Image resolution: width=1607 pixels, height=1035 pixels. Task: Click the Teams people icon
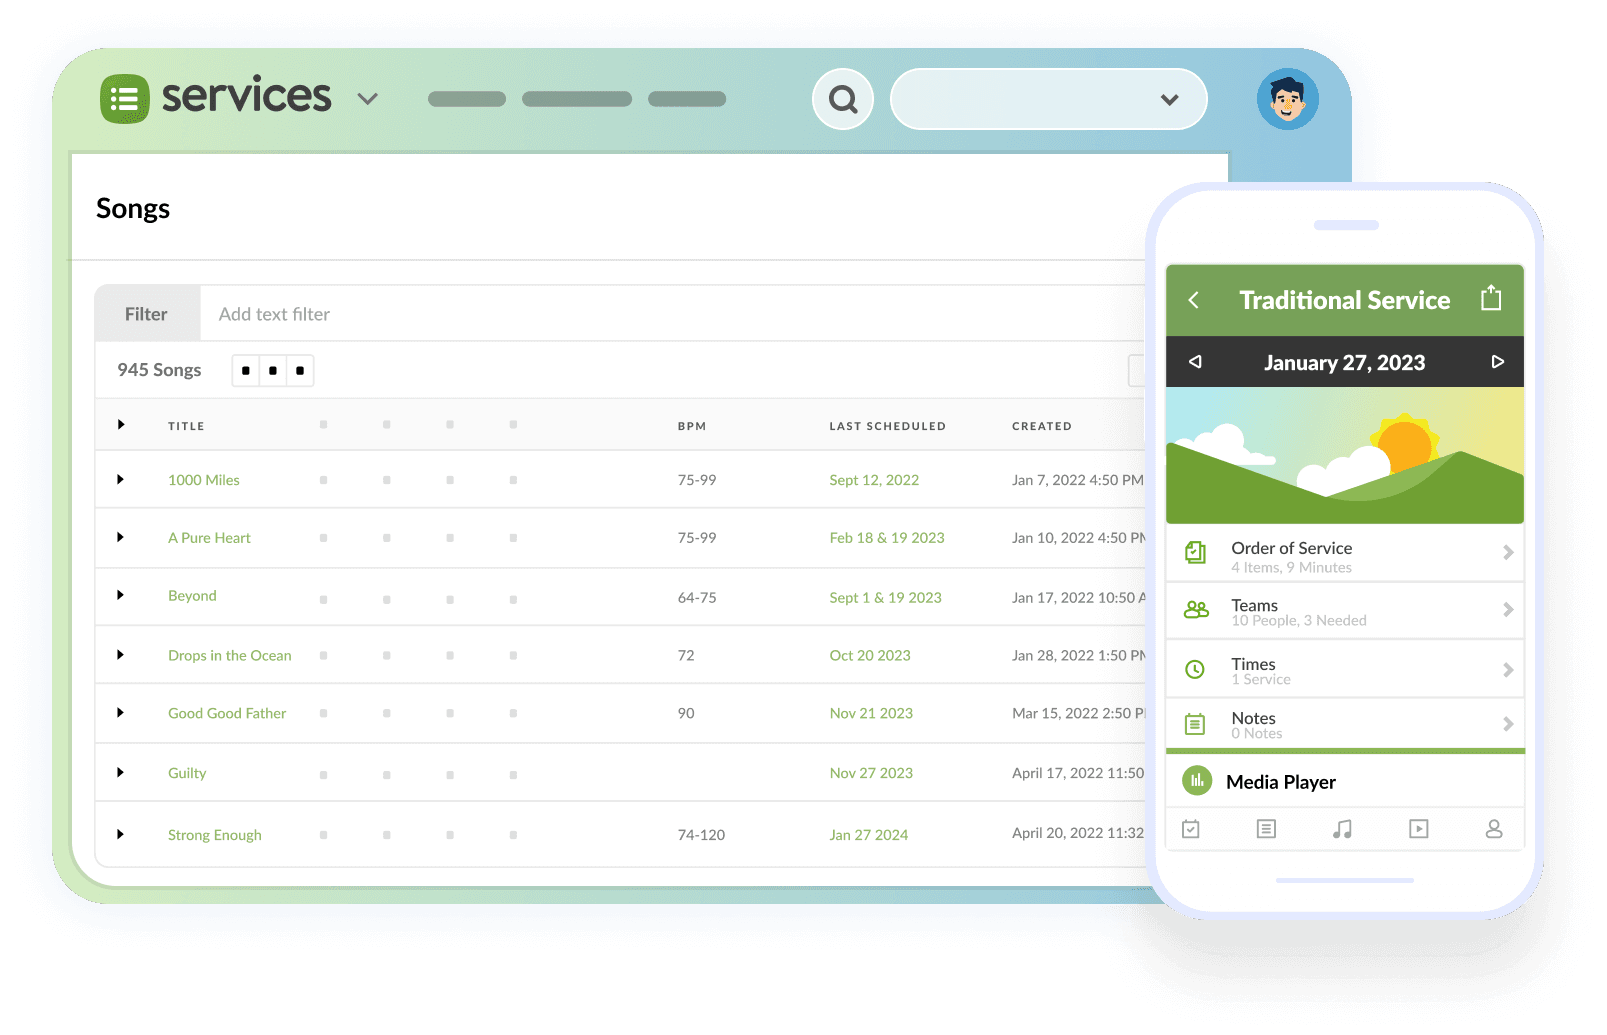(1196, 608)
